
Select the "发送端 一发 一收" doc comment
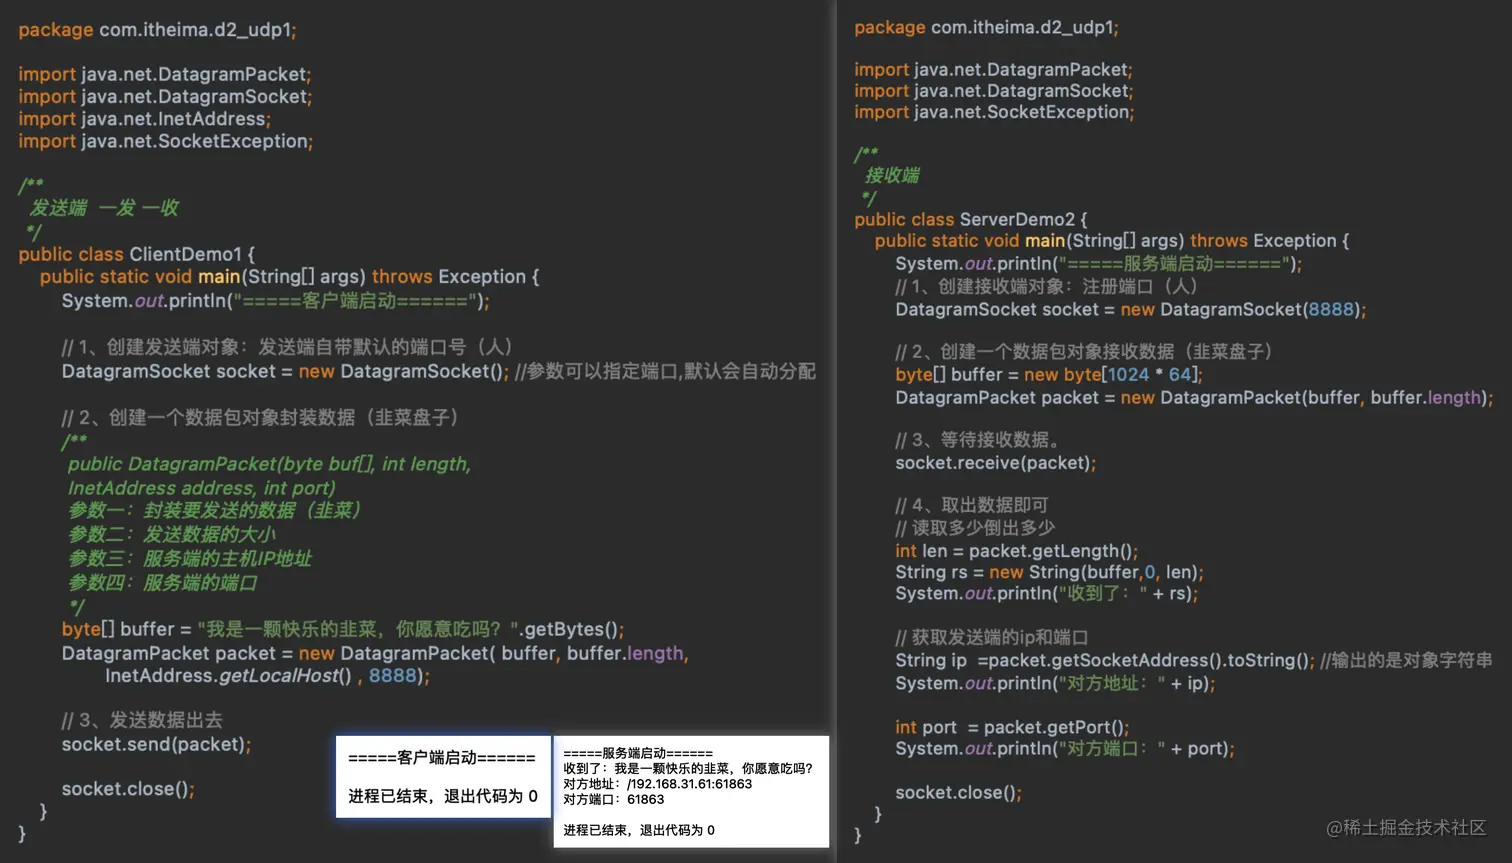pos(104,208)
